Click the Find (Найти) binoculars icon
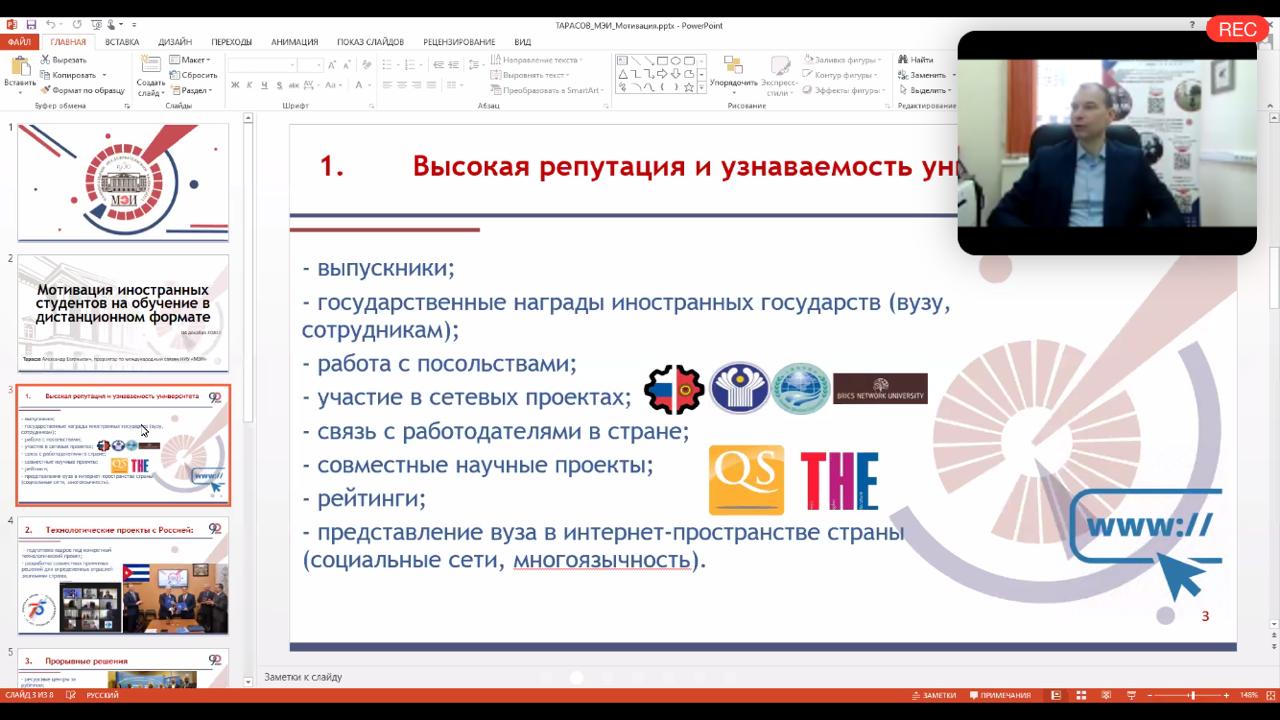The height and width of the screenshot is (720, 1280). [x=902, y=60]
